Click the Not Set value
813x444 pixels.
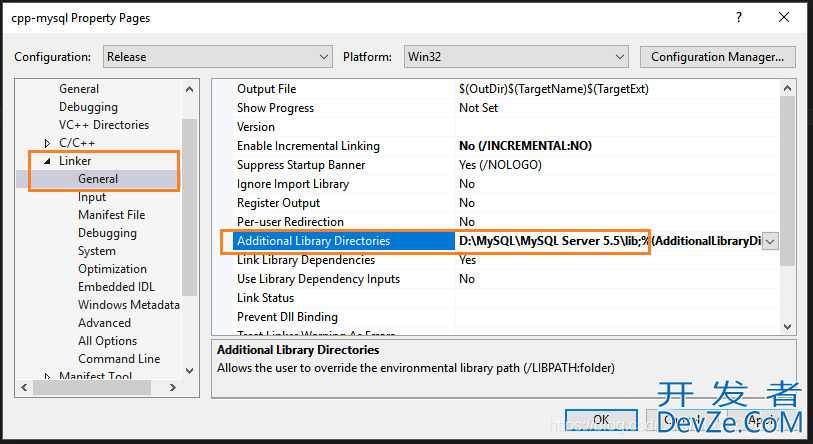pos(478,108)
